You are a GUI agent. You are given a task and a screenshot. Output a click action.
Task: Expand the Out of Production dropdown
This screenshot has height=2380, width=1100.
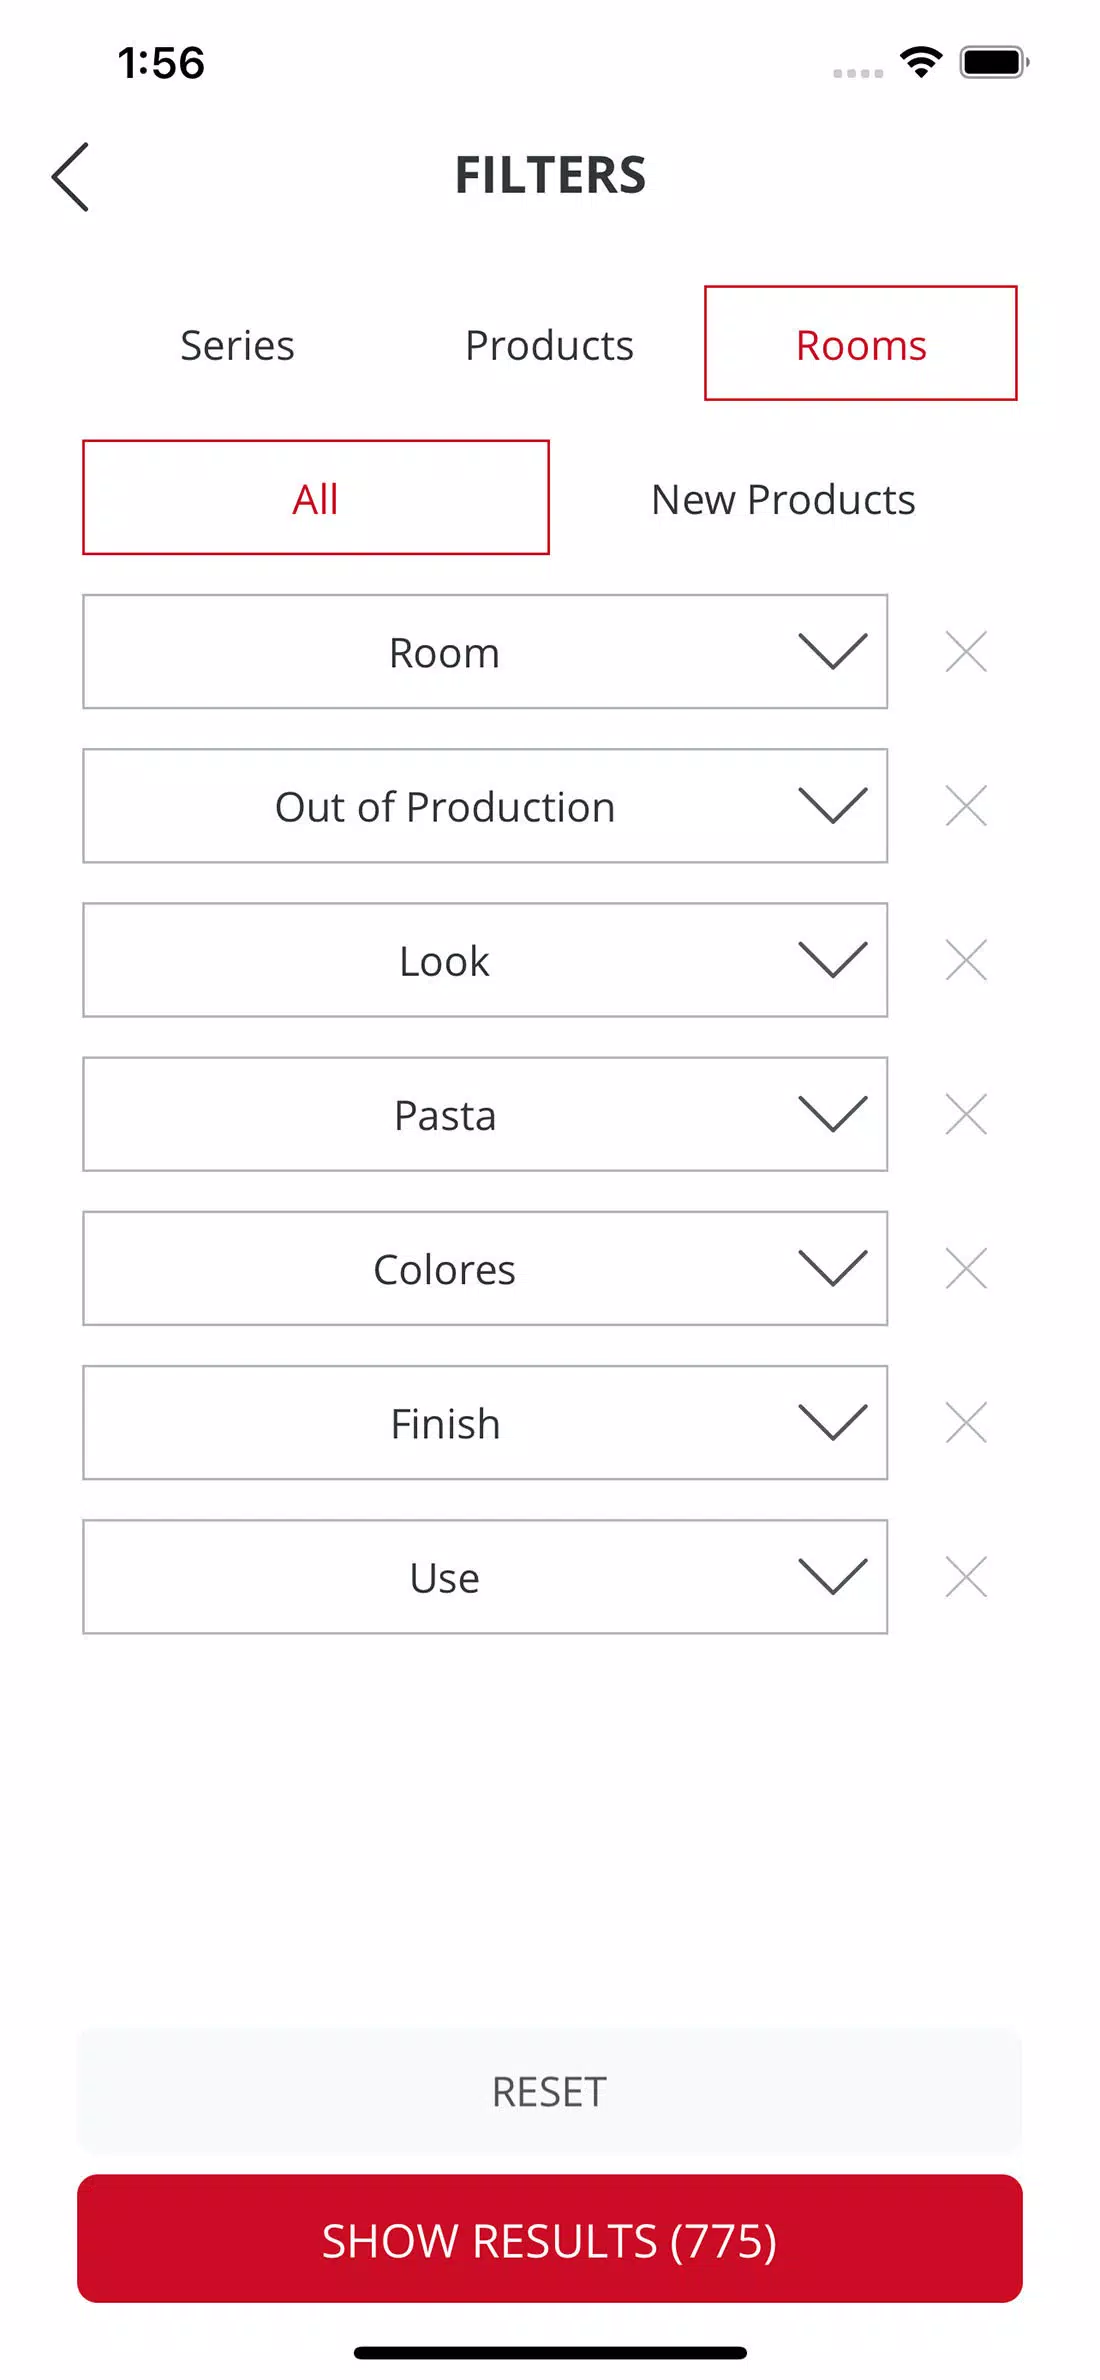pyautogui.click(x=485, y=806)
